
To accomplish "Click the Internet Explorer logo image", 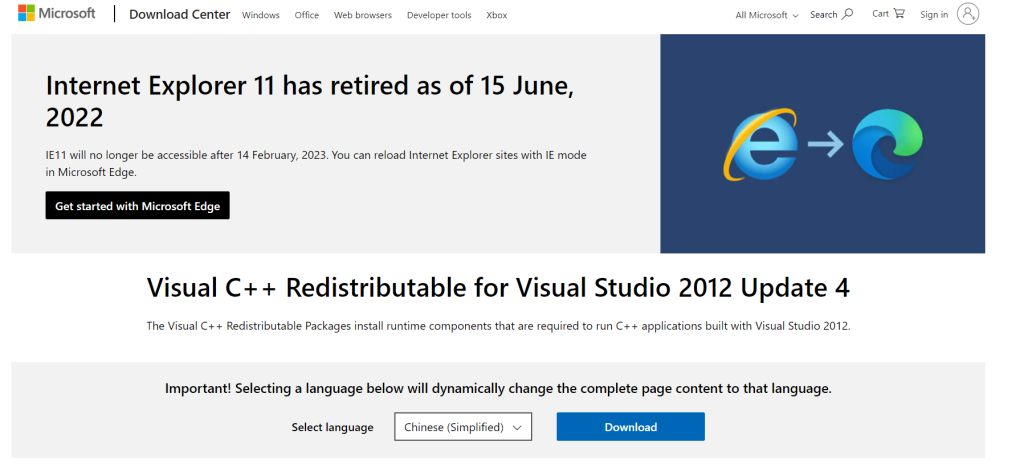I will pyautogui.click(x=760, y=145).
